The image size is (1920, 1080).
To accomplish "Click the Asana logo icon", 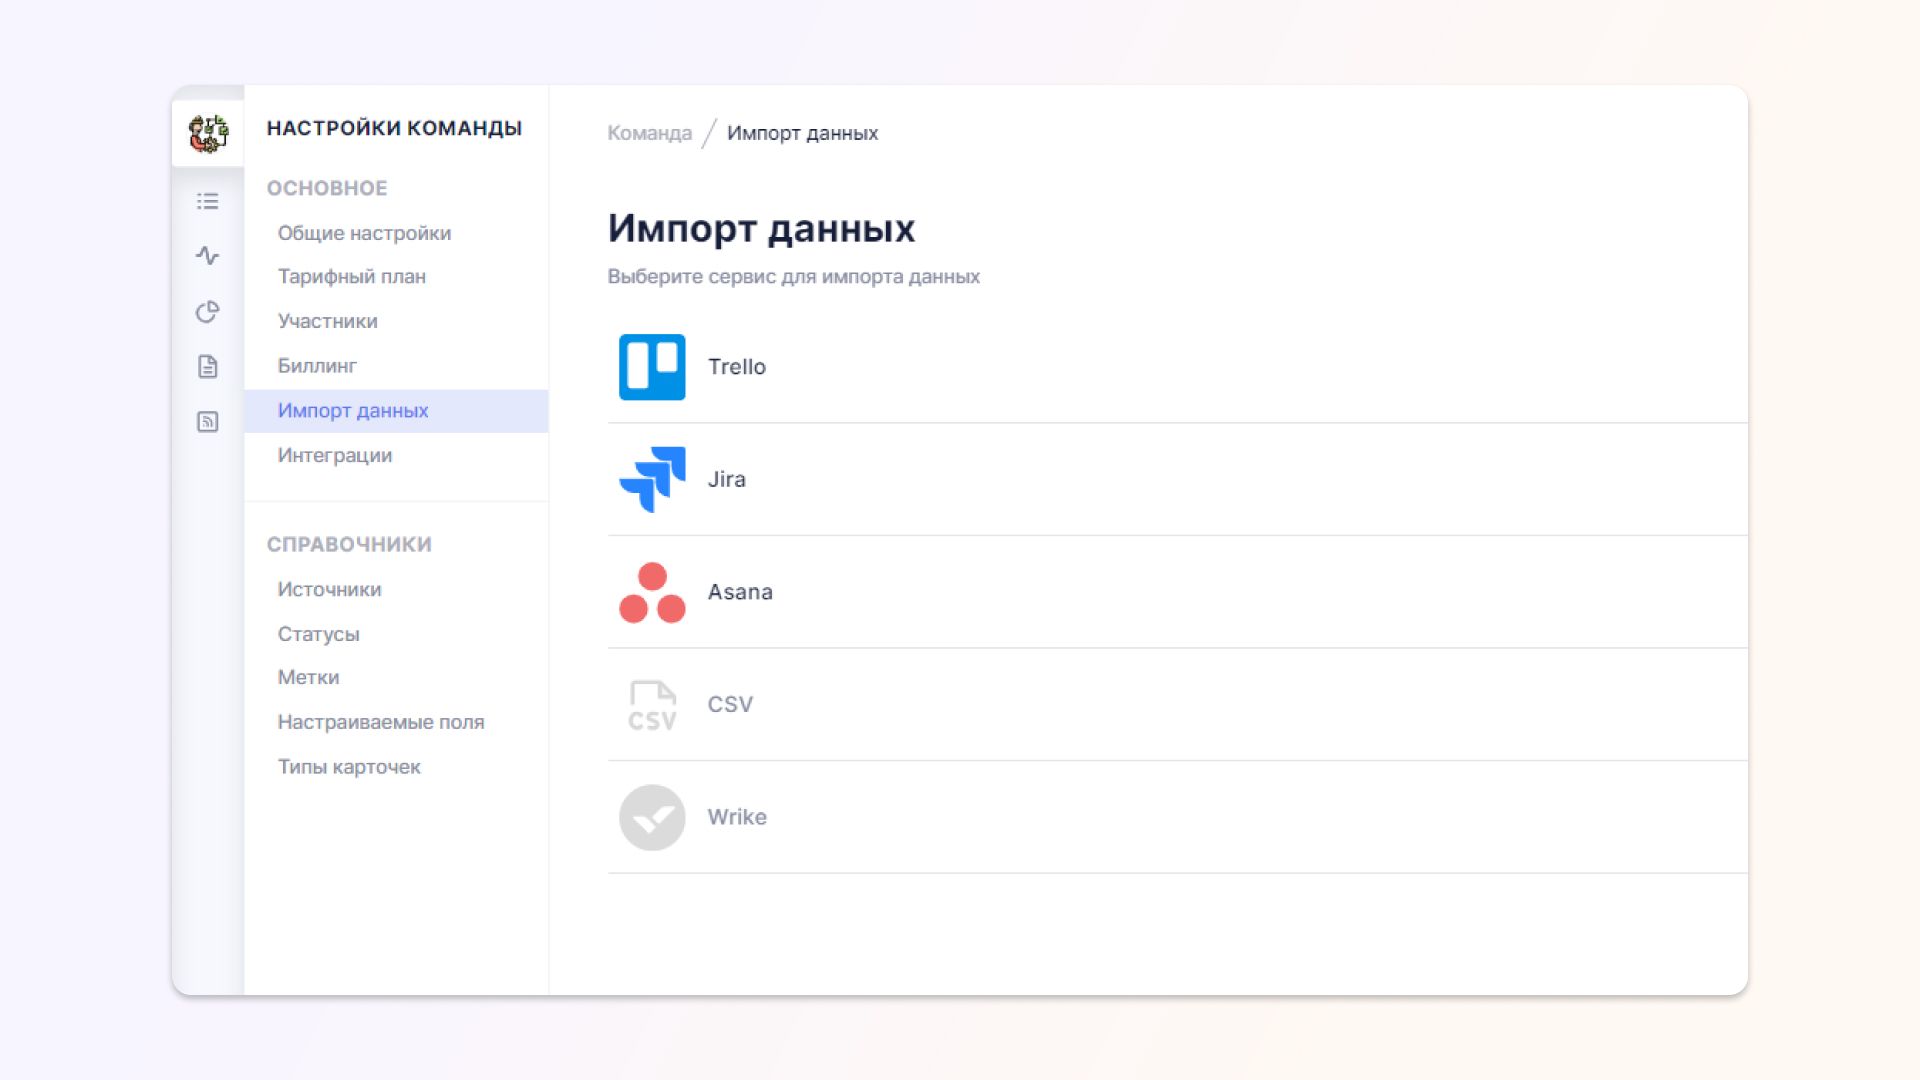I will pos(652,592).
